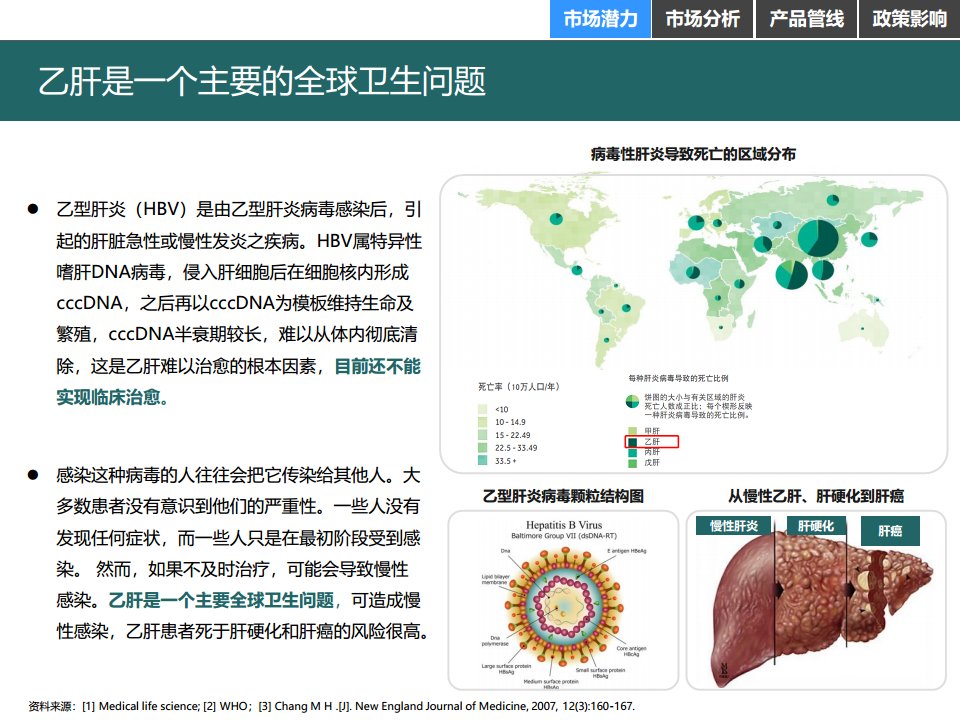Click the 肝癌 label box

point(890,531)
